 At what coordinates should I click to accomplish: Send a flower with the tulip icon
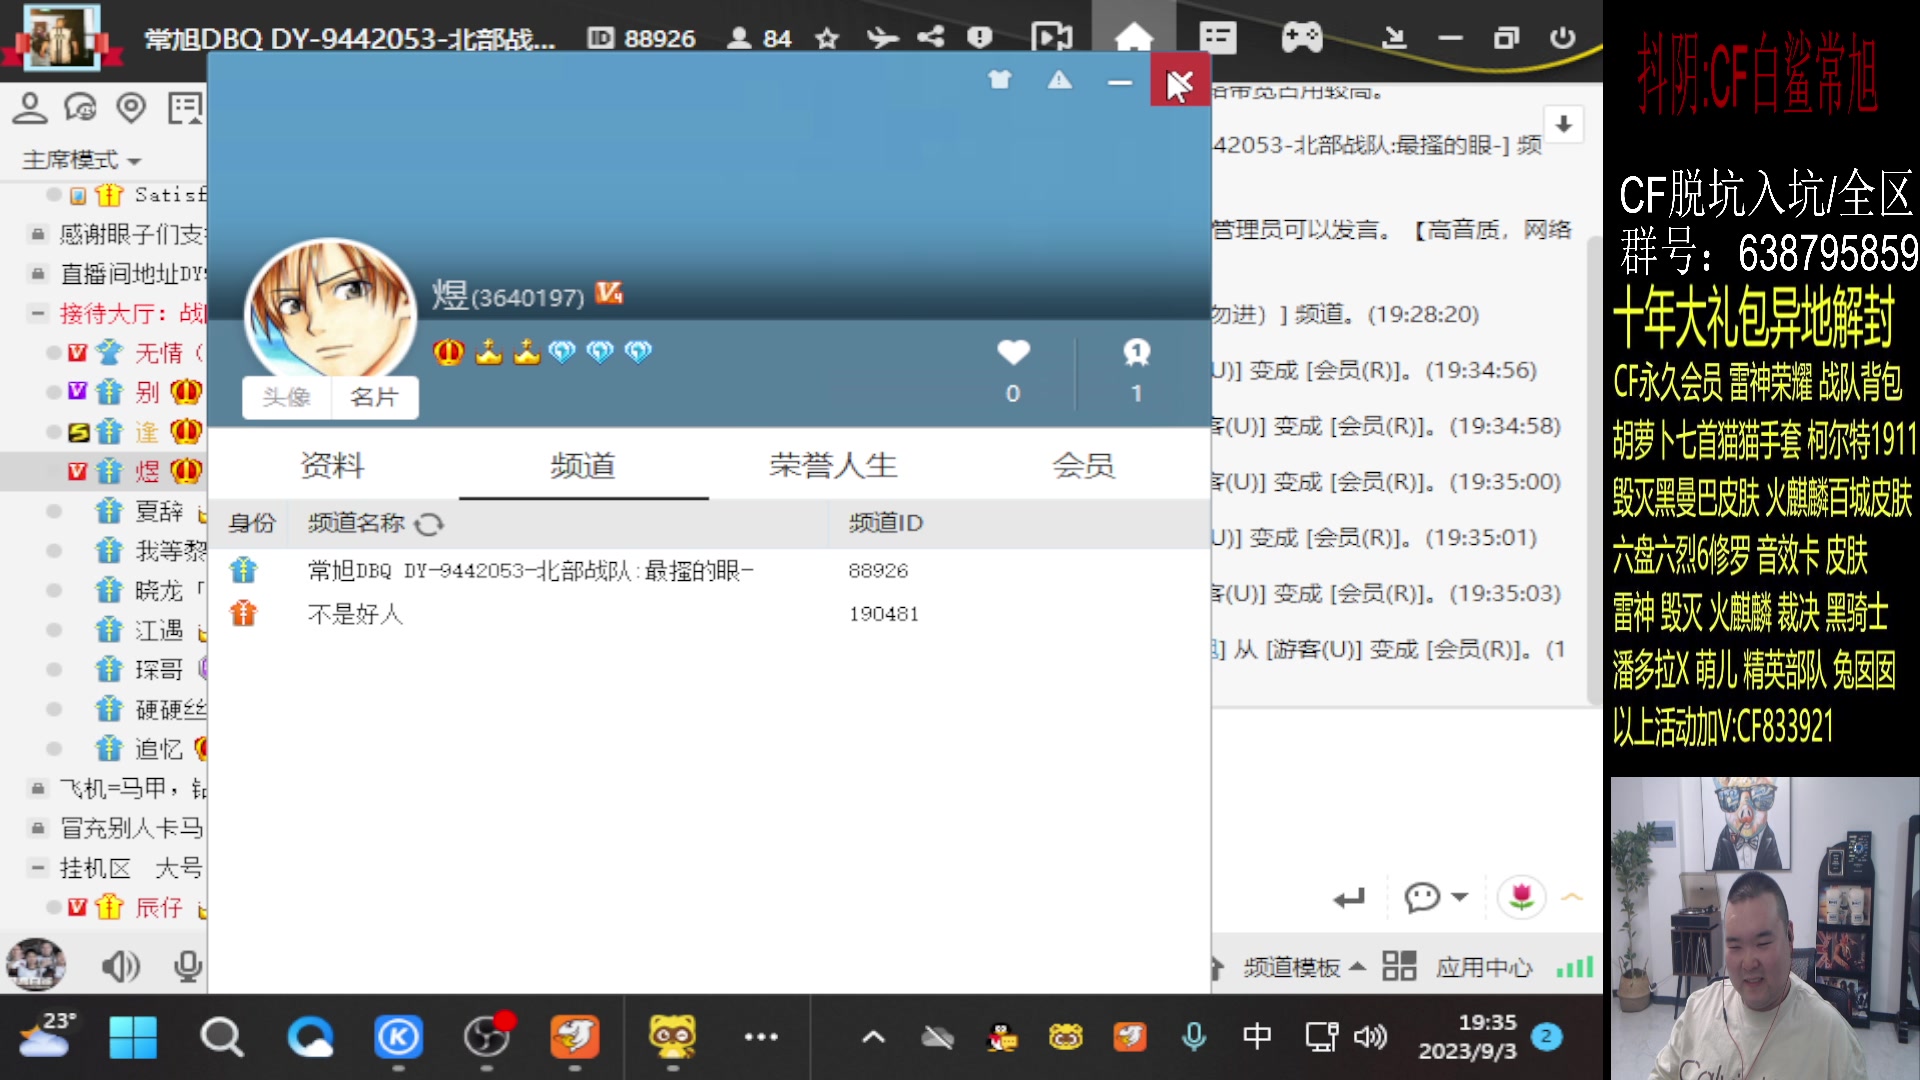coord(1521,896)
